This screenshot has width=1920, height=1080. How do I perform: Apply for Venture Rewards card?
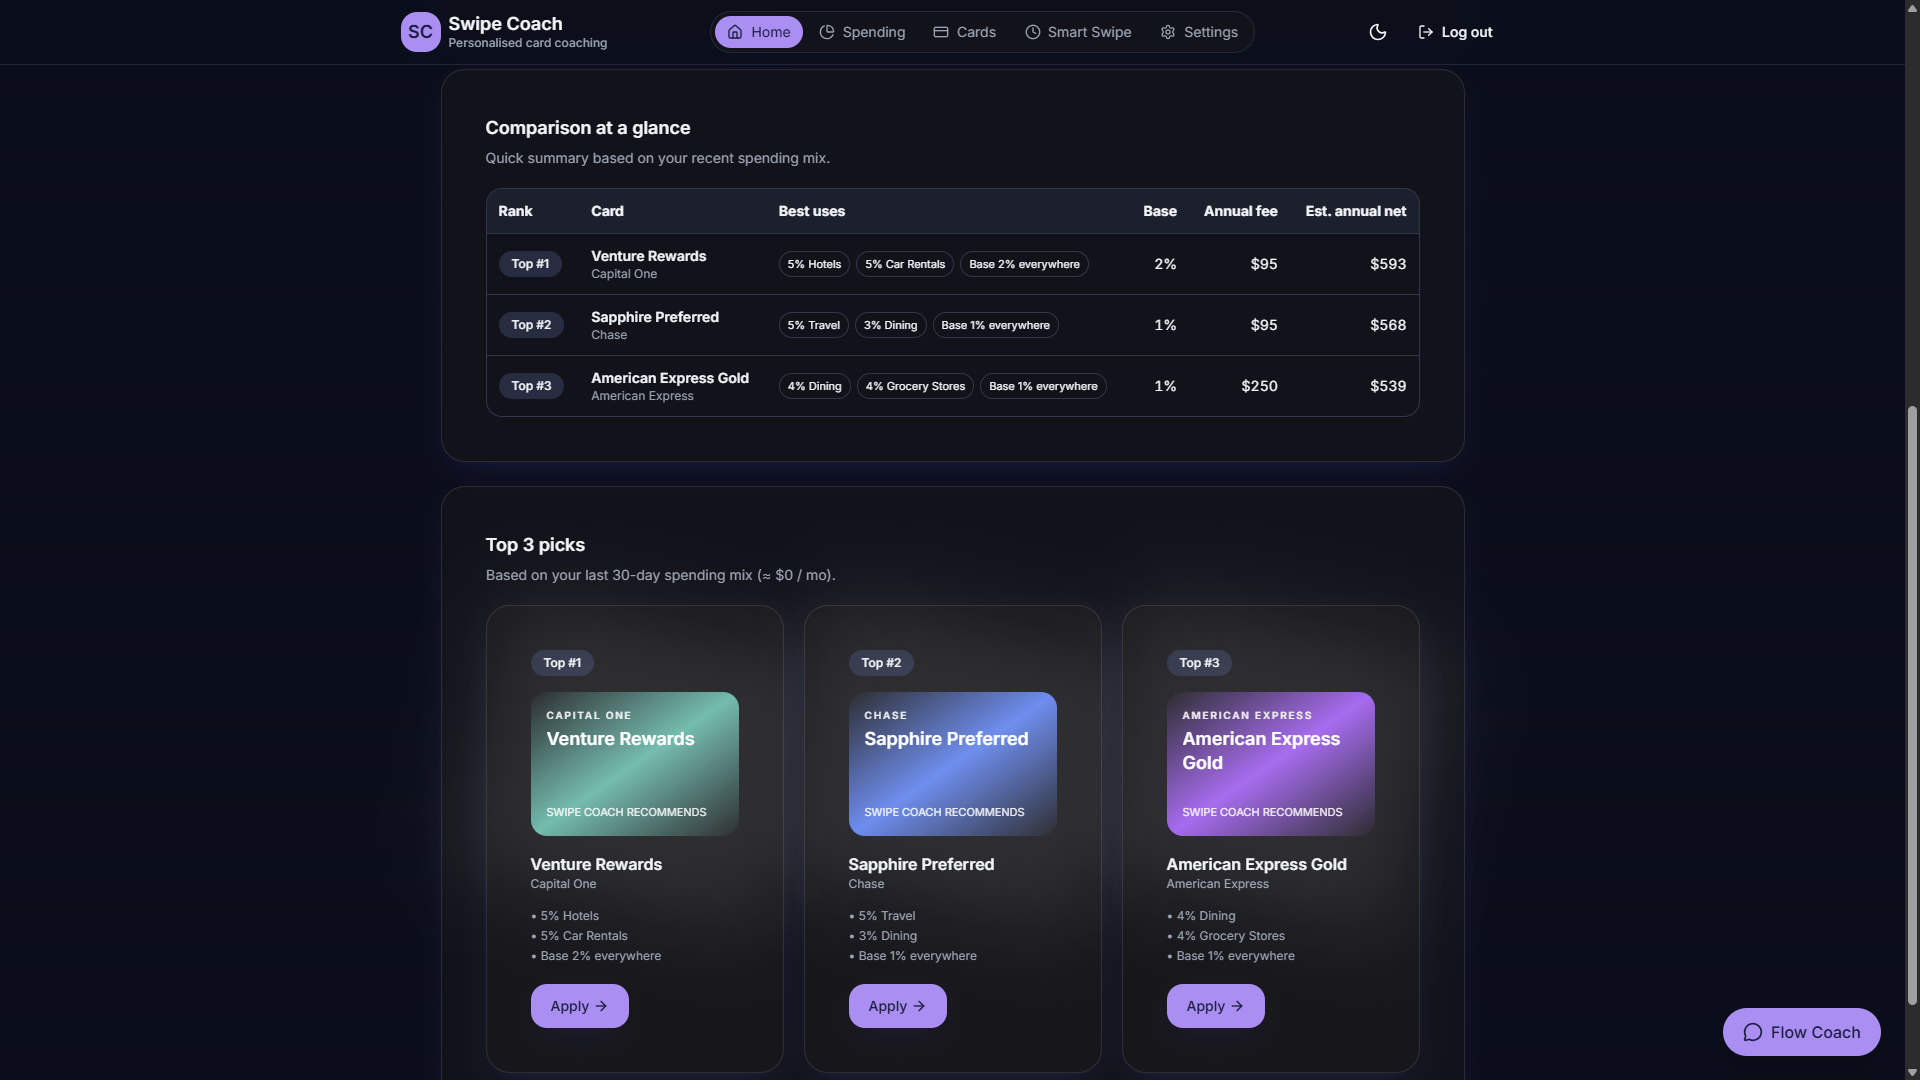(x=579, y=1006)
